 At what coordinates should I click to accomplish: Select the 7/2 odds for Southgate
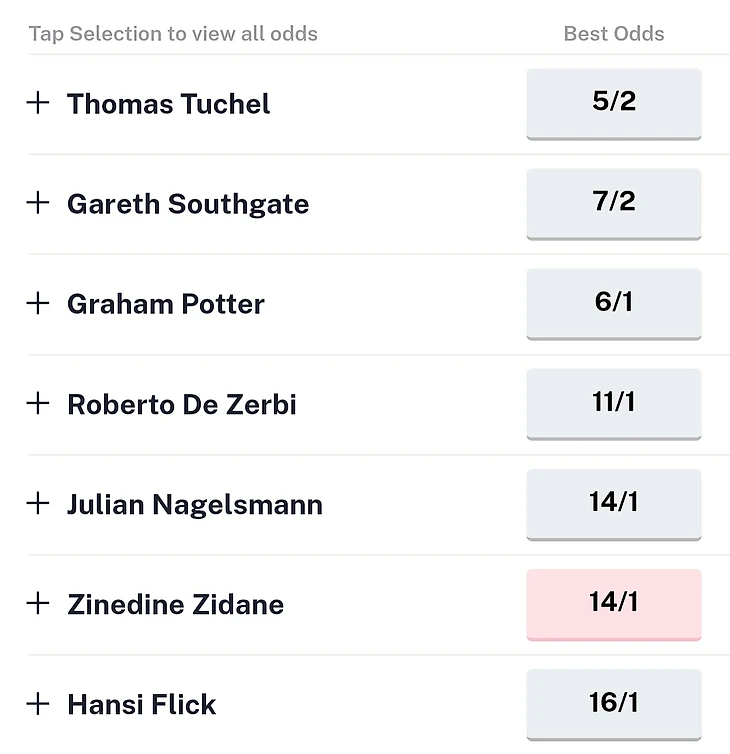click(x=613, y=203)
